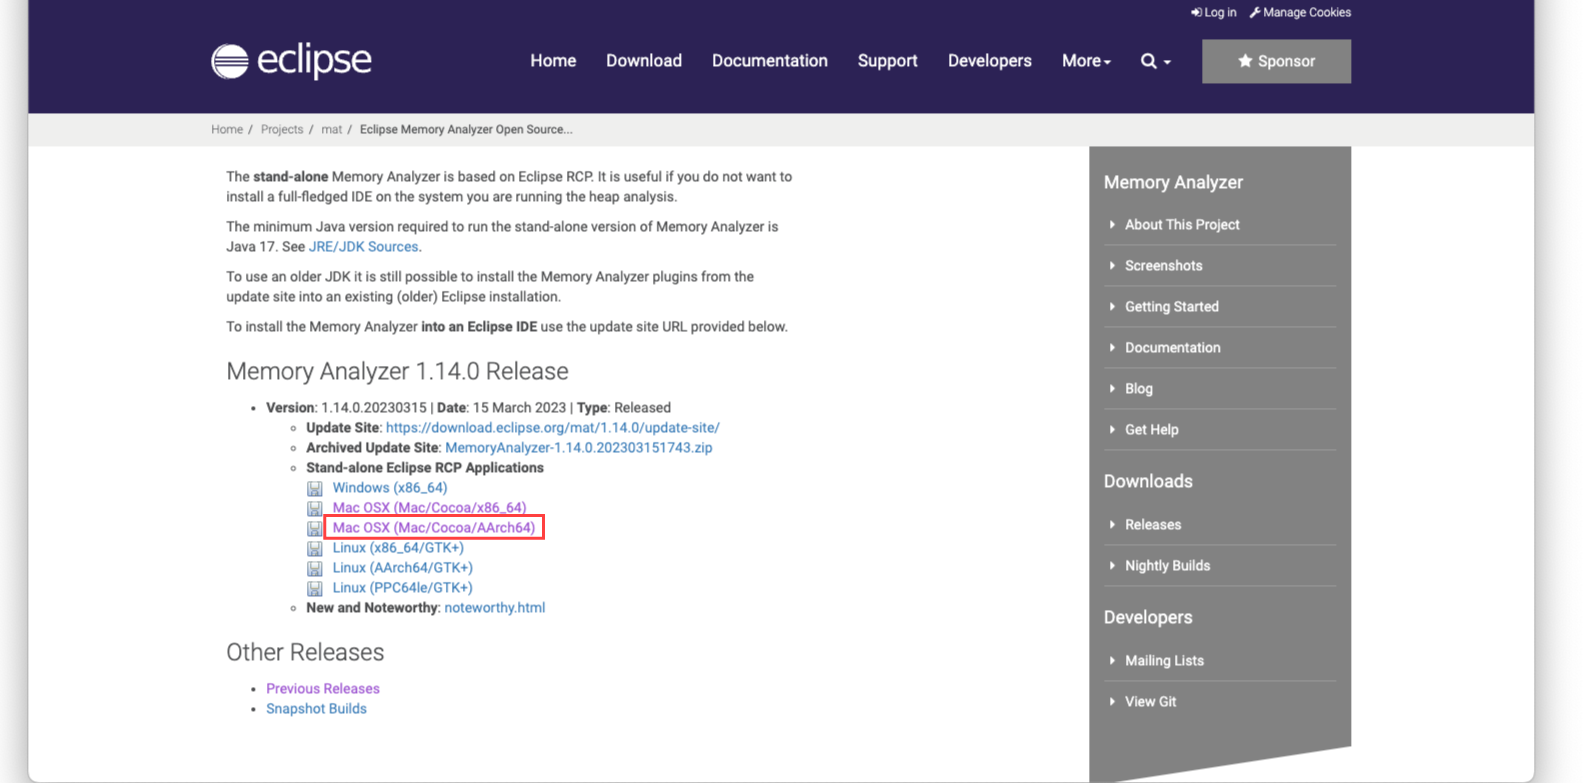Open the noteworthy.html link
The width and height of the screenshot is (1590, 783).
[x=495, y=608]
